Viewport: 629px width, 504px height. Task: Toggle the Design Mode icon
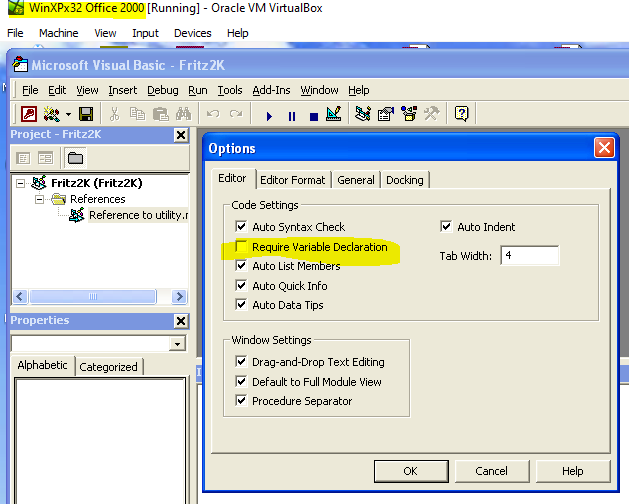pyautogui.click(x=334, y=114)
